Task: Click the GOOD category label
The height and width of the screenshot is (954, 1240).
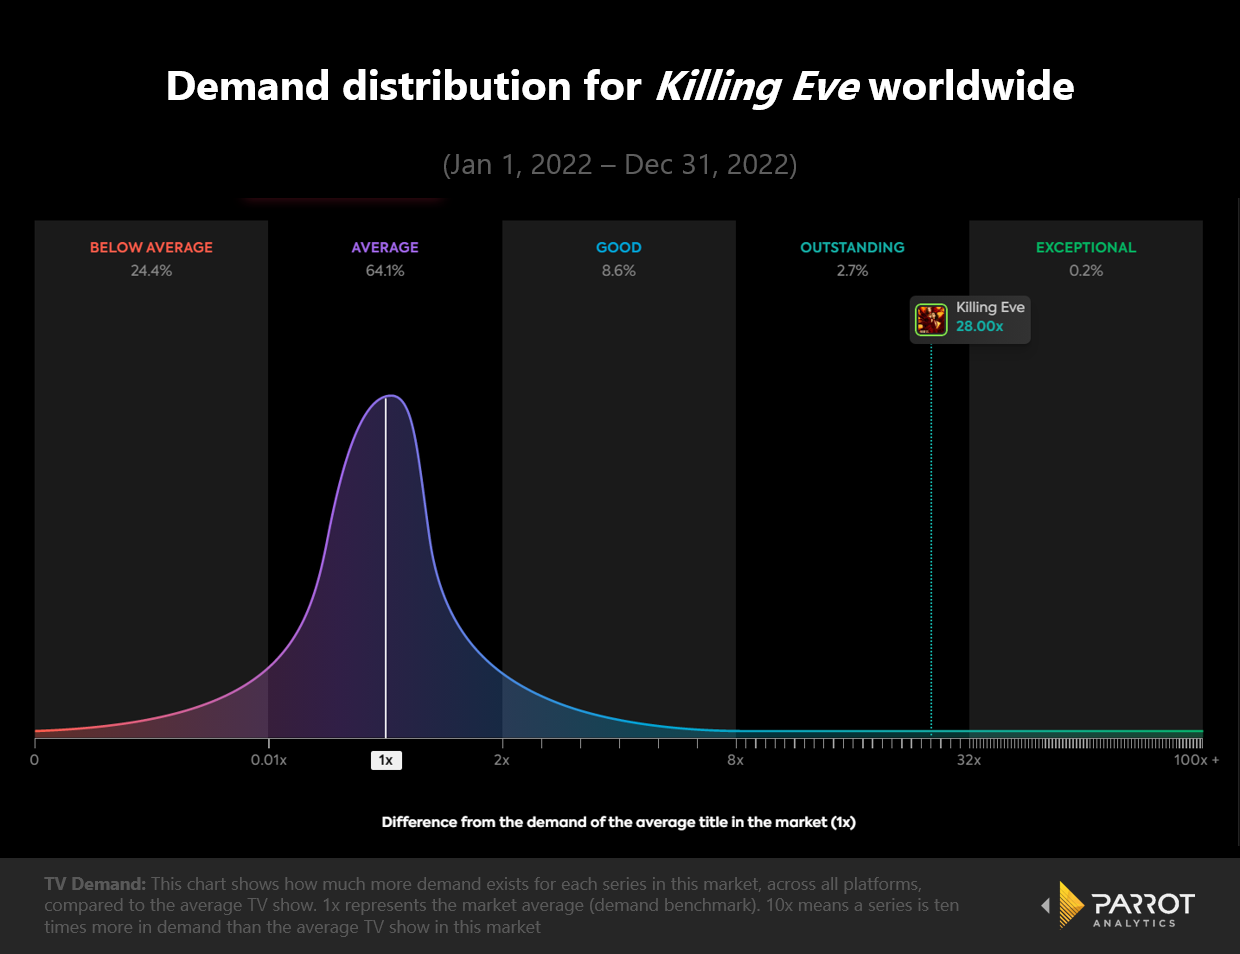Action: tap(619, 247)
